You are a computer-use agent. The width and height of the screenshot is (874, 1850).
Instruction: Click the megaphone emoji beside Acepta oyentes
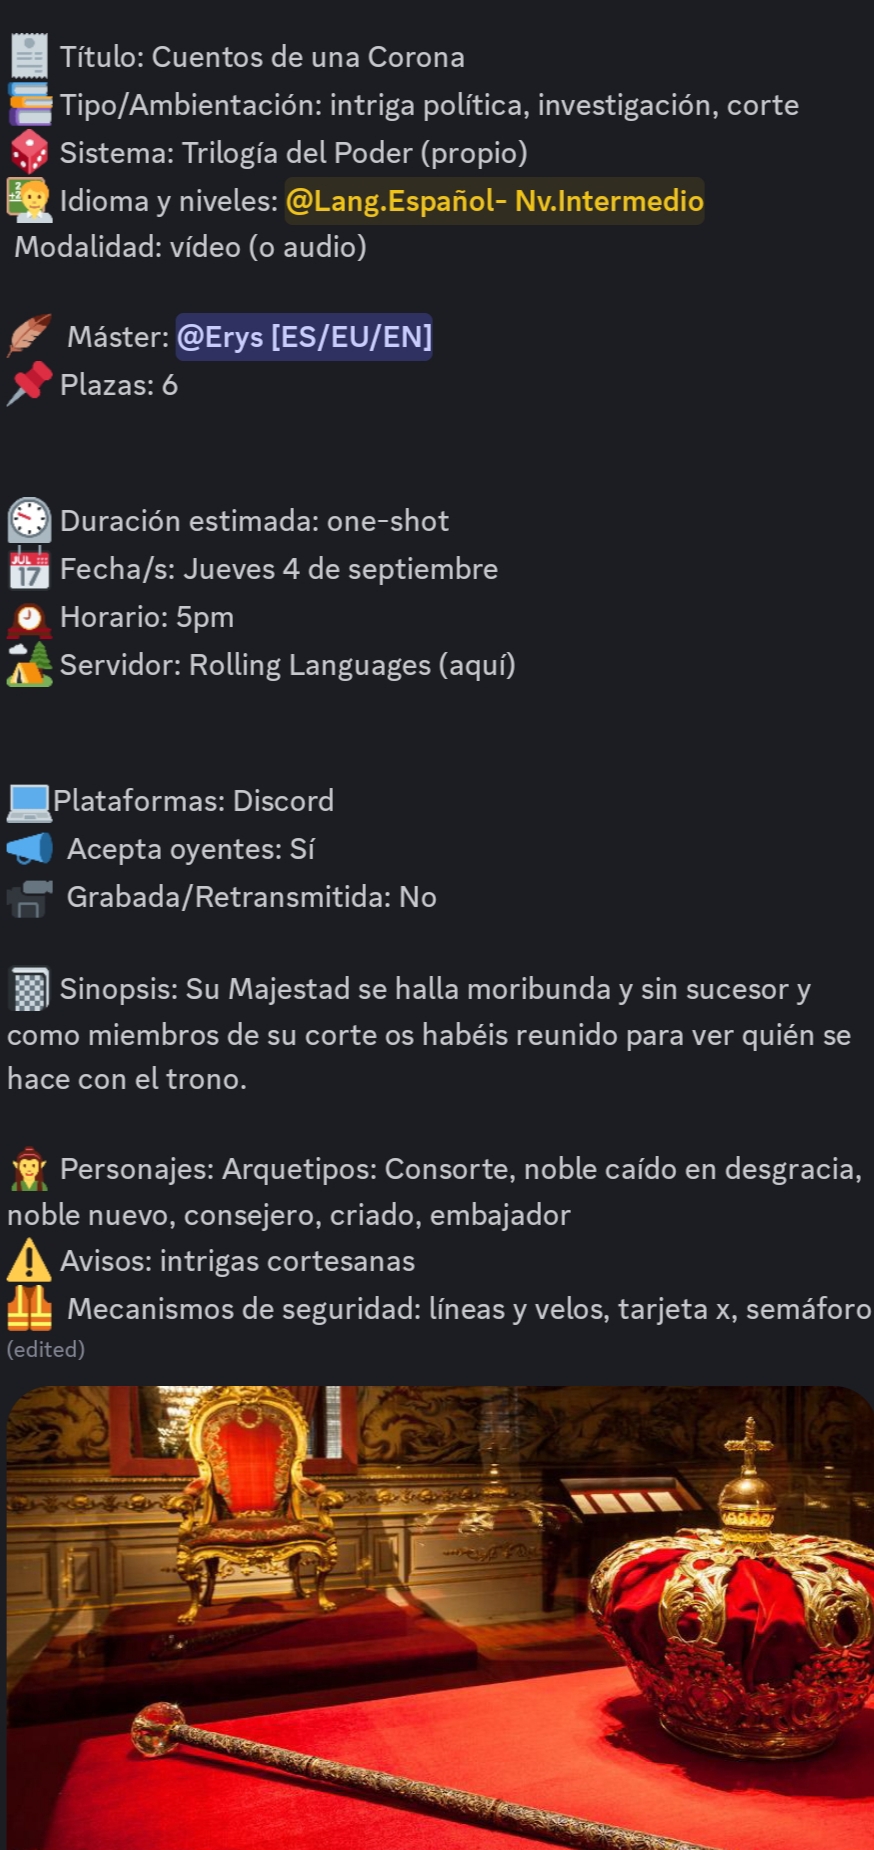pos(29,849)
